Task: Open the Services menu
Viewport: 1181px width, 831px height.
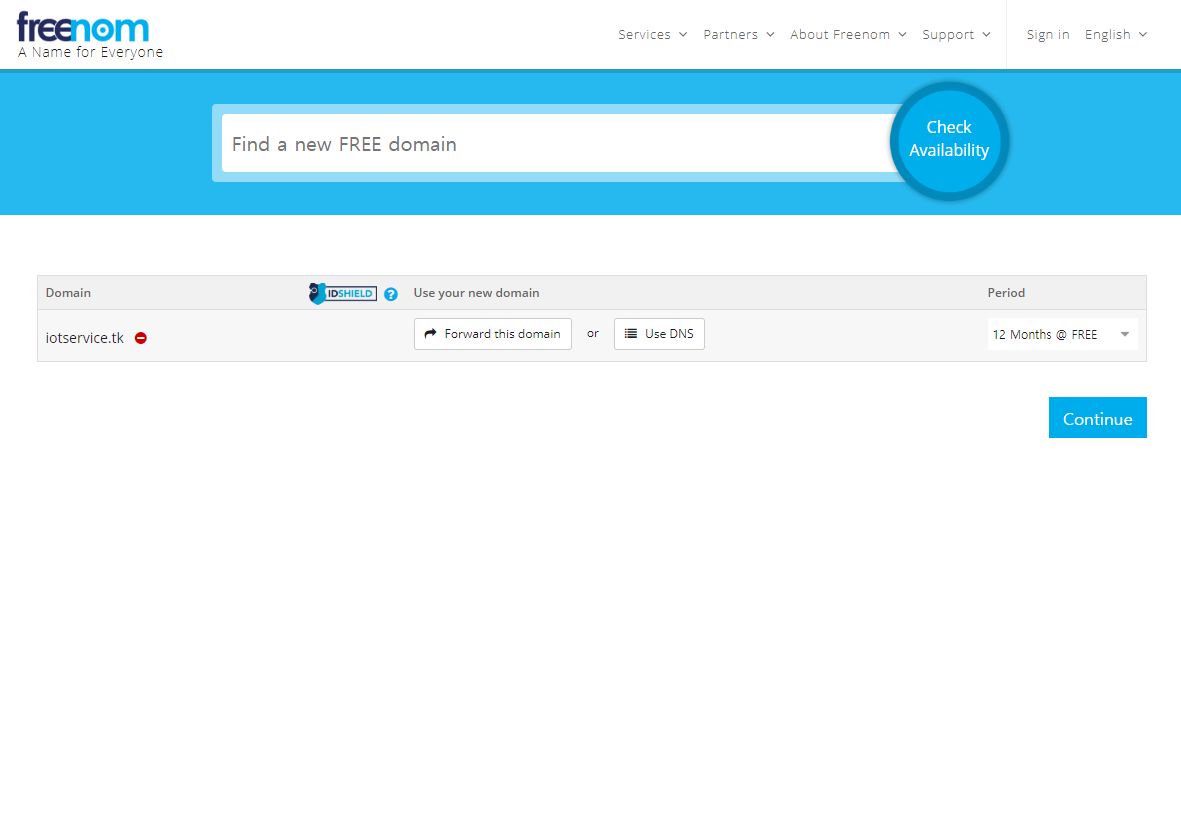Action: tap(652, 35)
